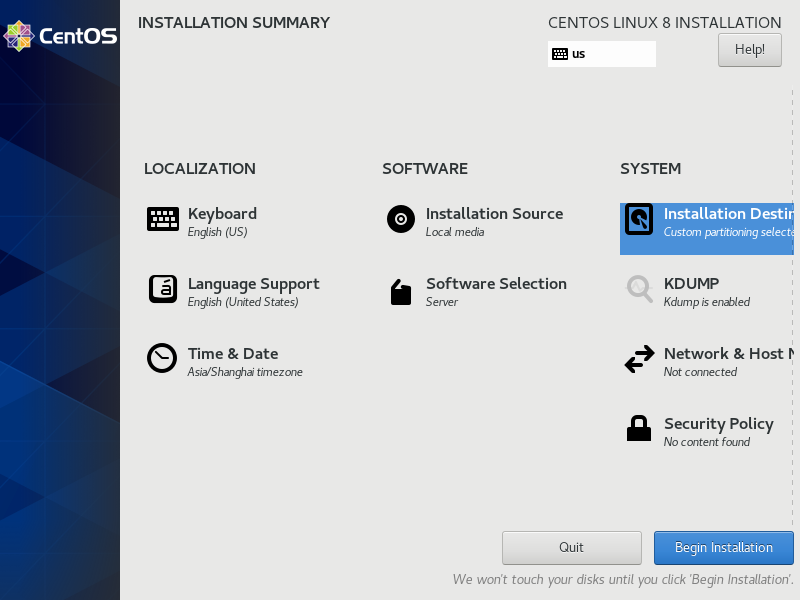Click the 'No content found' security status
The image size is (800, 600).
click(707, 442)
